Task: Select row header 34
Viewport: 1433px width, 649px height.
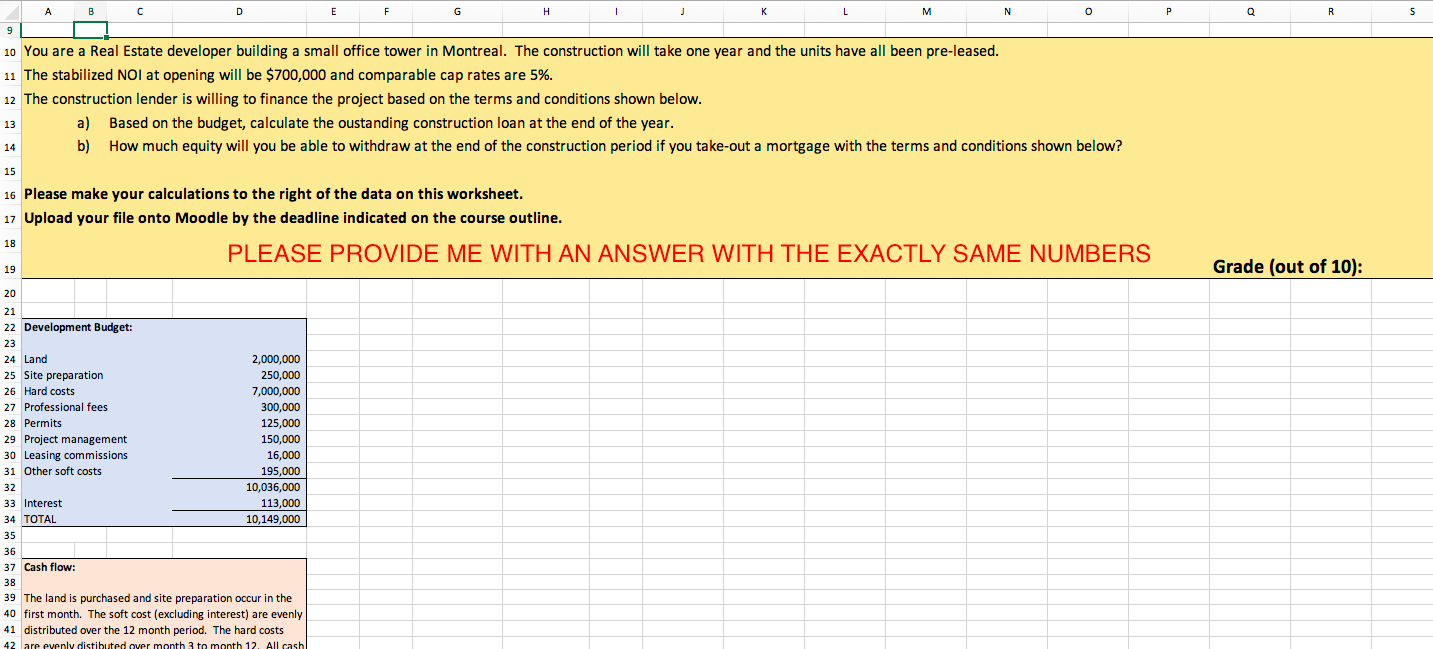Action: coord(10,519)
